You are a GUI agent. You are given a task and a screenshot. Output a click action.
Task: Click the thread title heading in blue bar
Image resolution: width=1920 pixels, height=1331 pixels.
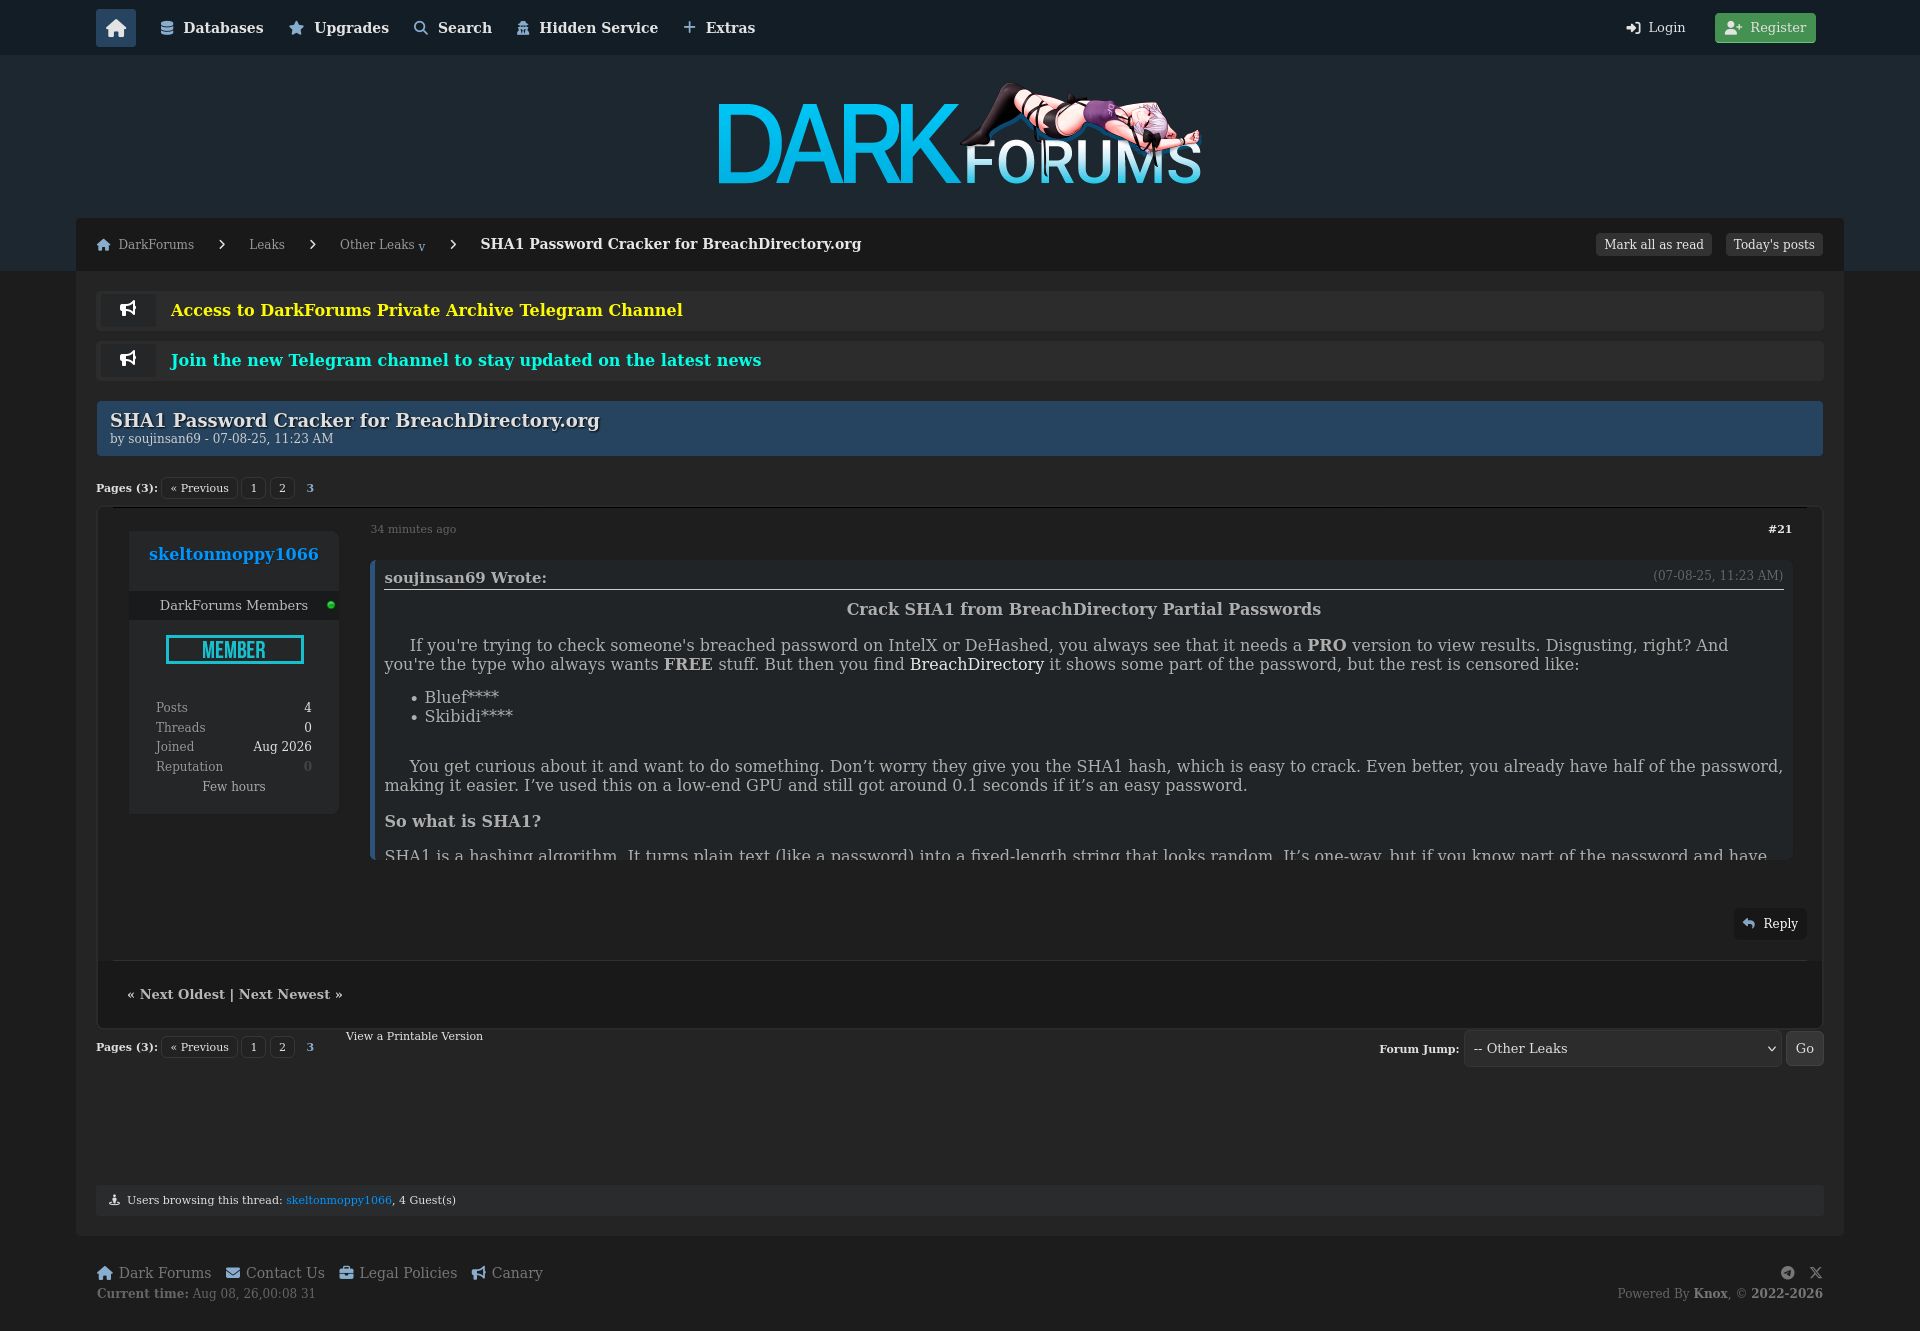tap(355, 421)
